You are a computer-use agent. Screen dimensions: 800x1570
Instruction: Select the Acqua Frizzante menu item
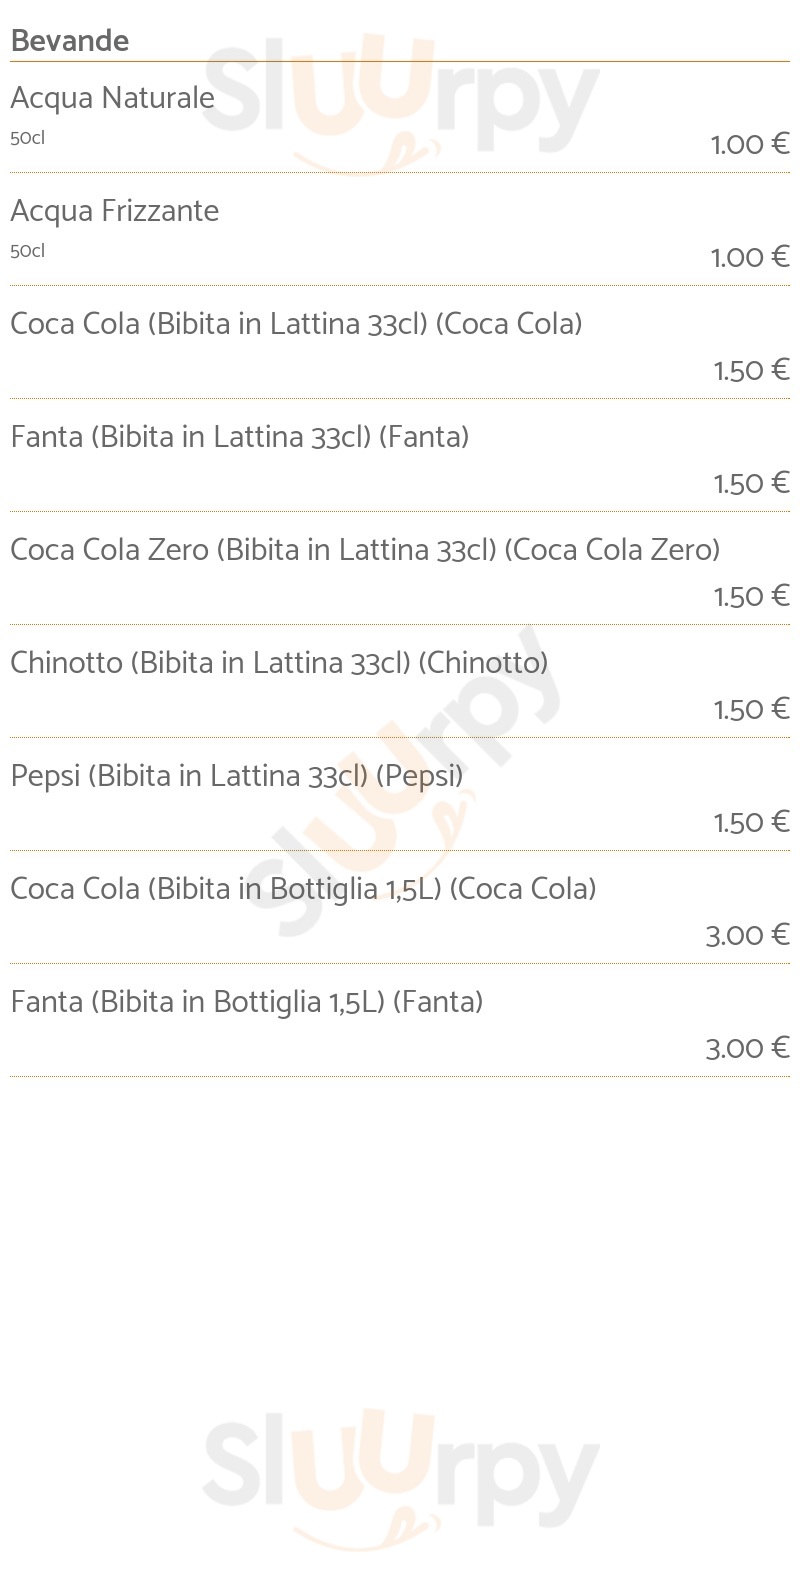point(114,211)
